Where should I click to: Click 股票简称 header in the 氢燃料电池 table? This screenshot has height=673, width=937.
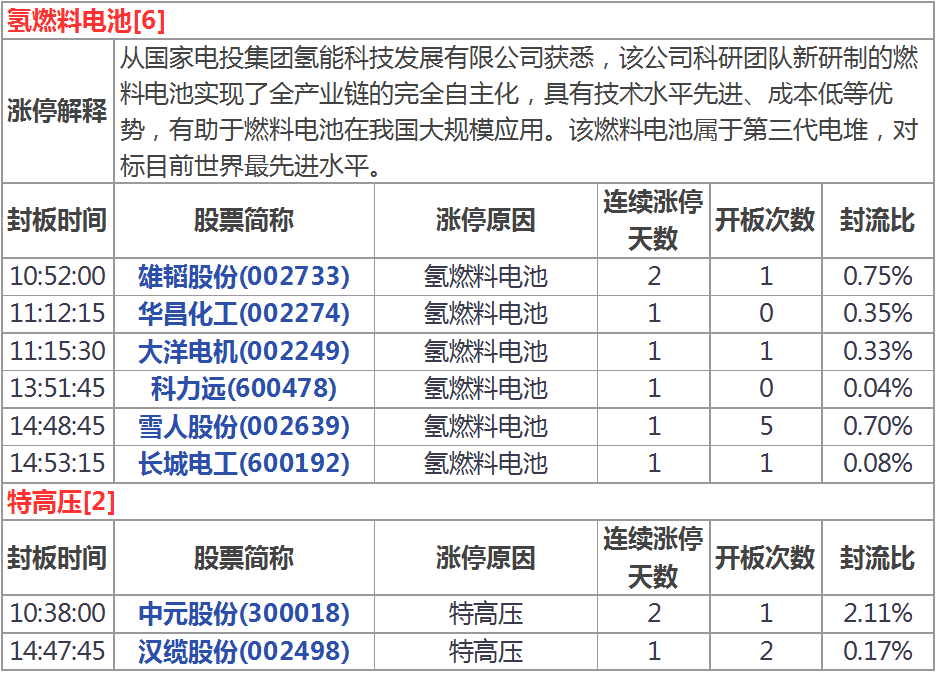pos(244,220)
